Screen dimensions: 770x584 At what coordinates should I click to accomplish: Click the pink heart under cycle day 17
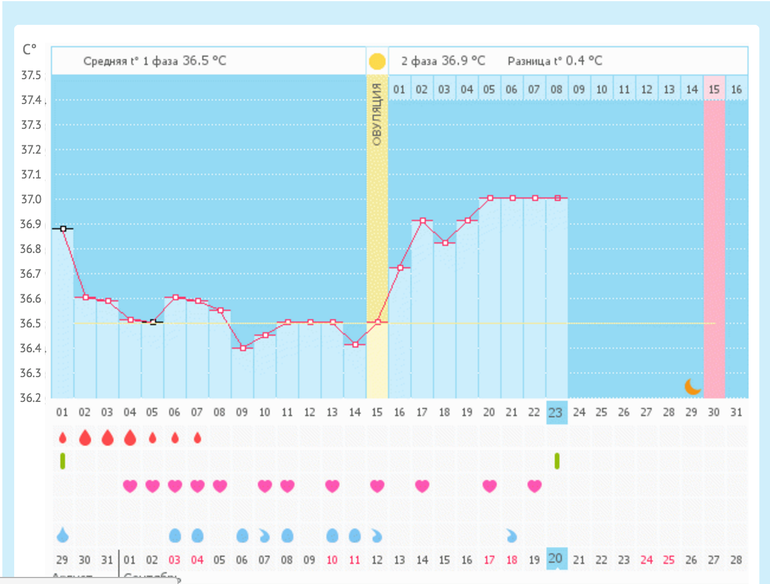pyautogui.click(x=422, y=486)
